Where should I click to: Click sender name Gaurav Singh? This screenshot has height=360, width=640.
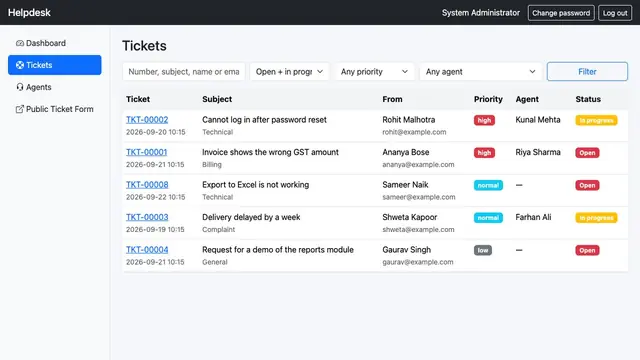click(x=407, y=250)
